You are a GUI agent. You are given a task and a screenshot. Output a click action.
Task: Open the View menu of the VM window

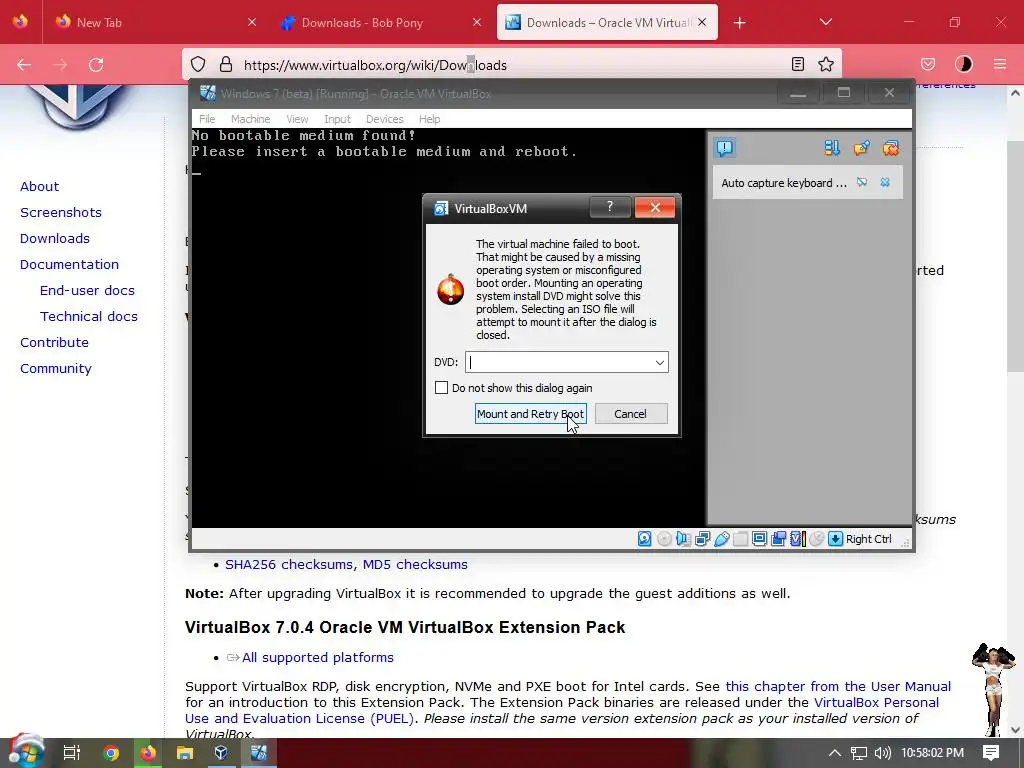(297, 119)
